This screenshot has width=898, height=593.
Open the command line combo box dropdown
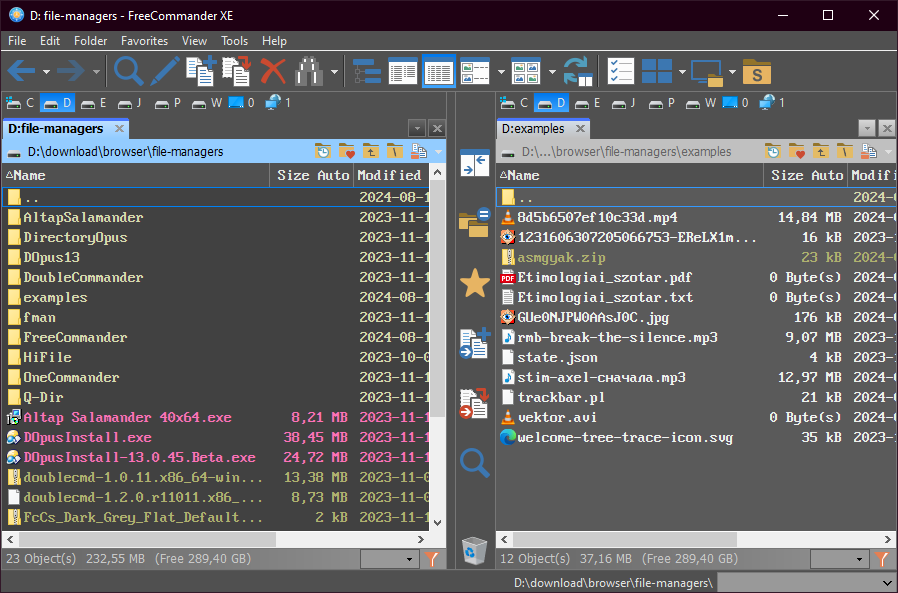coord(887,582)
